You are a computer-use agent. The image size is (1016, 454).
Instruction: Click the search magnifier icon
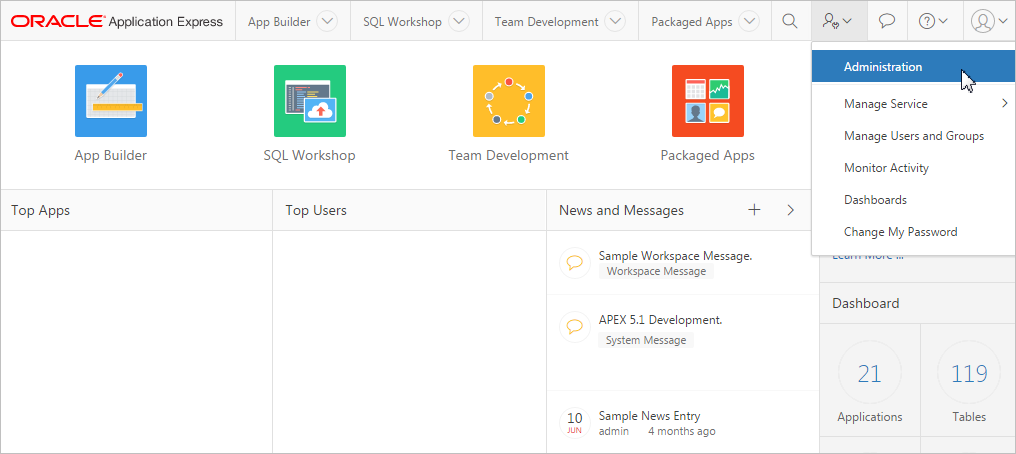[x=789, y=21]
